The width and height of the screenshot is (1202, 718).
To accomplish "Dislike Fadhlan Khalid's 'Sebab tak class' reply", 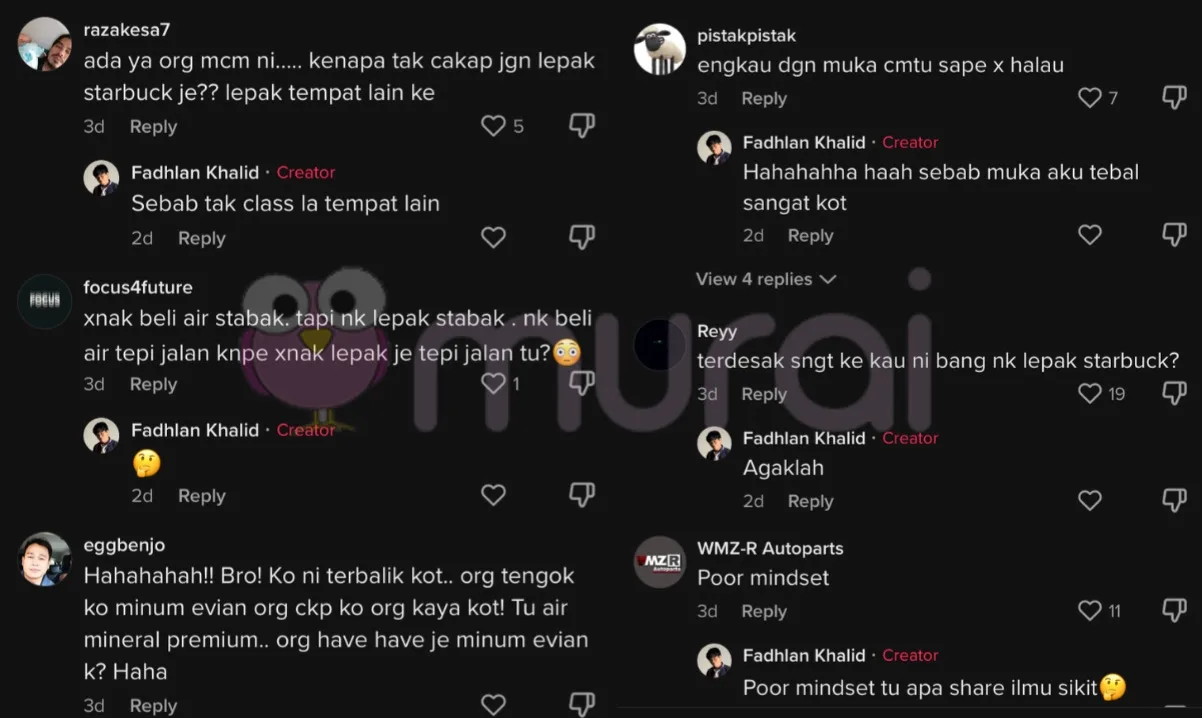I will [581, 237].
